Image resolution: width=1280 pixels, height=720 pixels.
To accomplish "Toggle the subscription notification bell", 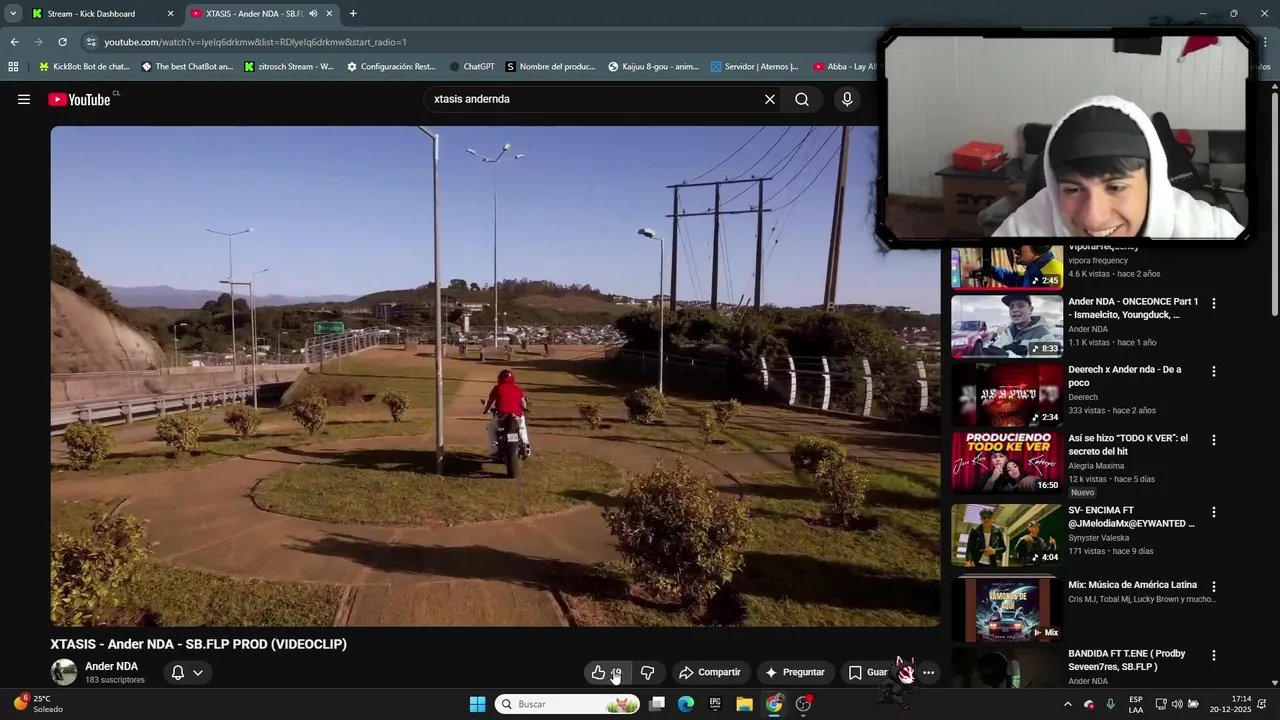I will [x=187, y=673].
